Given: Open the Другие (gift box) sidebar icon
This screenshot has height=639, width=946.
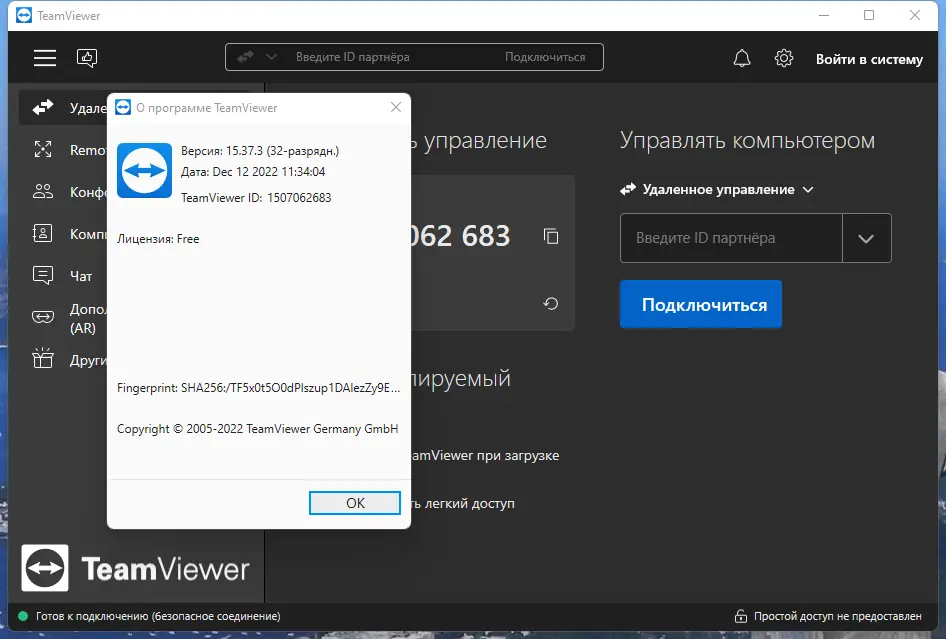Looking at the screenshot, I should coord(44,359).
